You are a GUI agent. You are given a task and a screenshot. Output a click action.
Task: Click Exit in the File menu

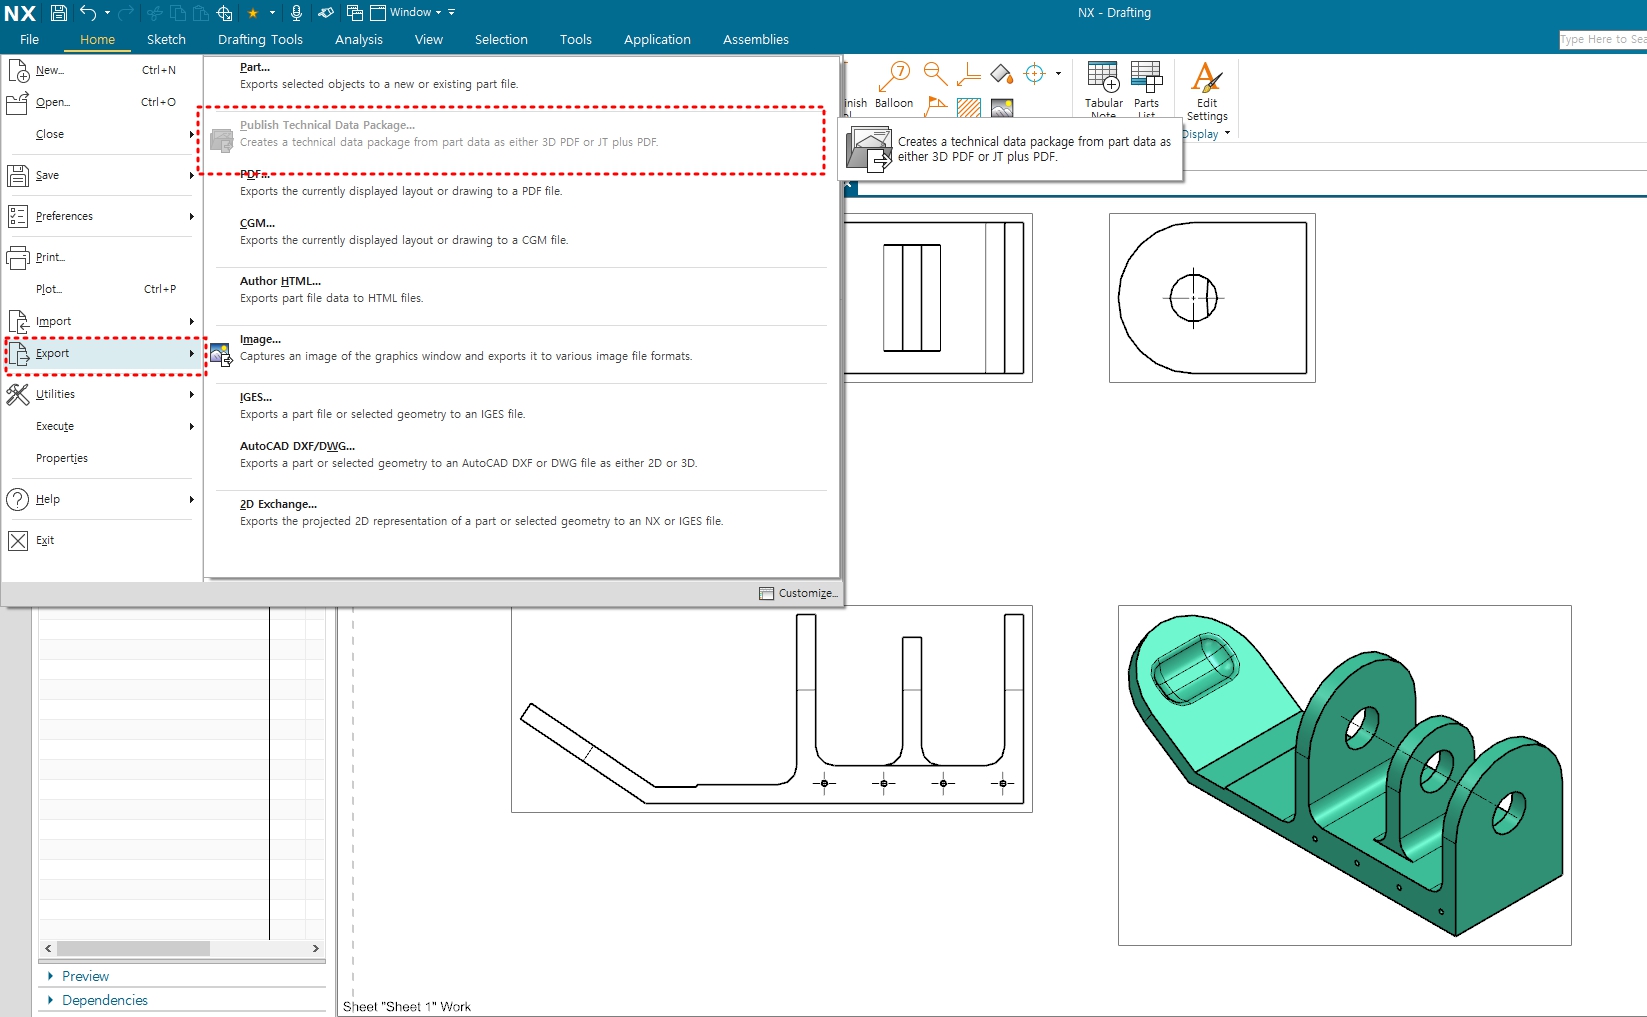pos(100,540)
